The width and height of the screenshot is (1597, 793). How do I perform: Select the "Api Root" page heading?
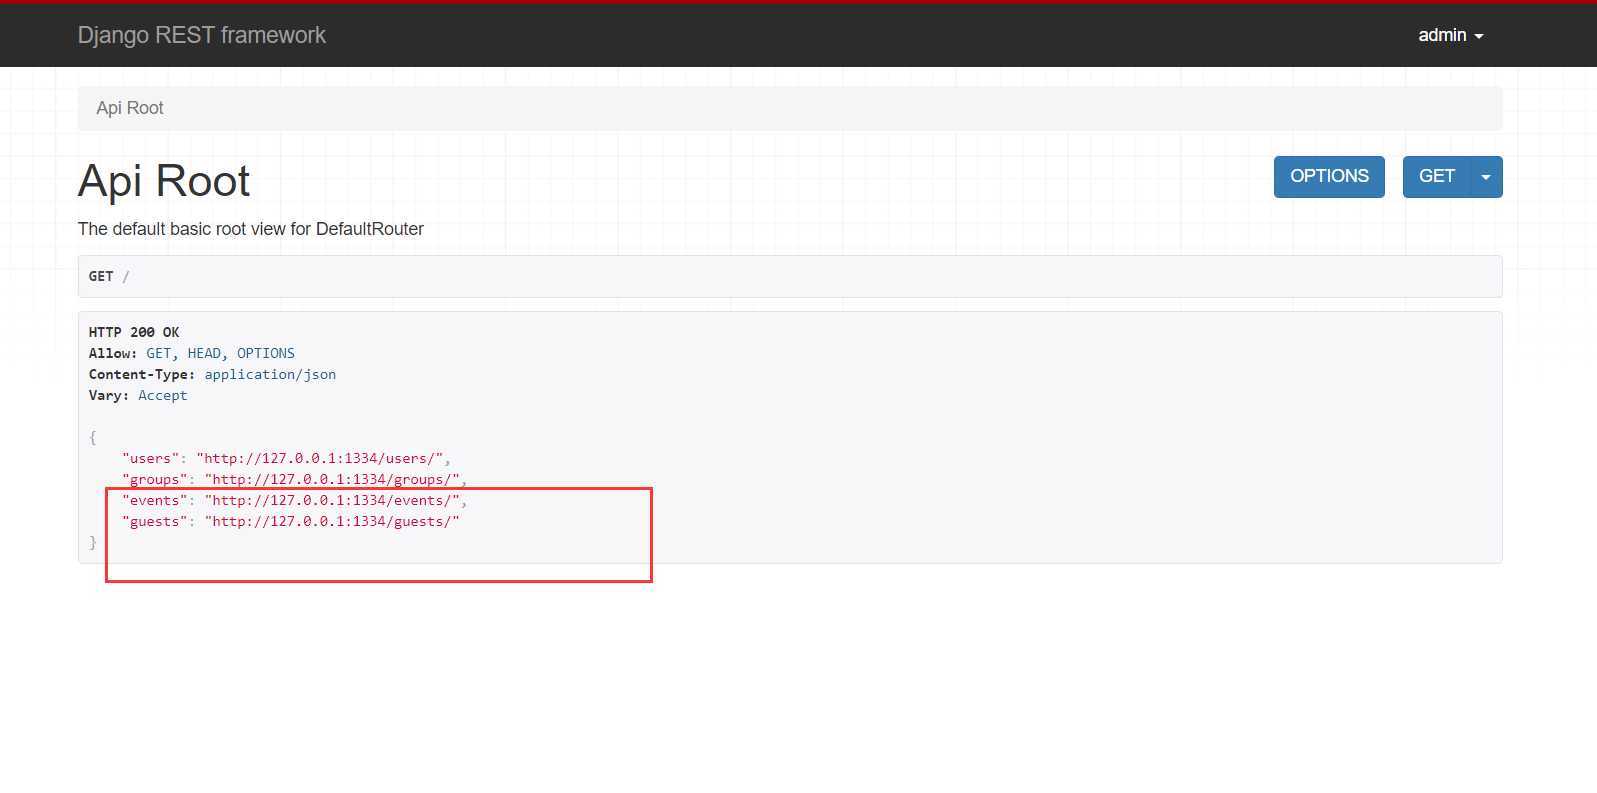pos(164,181)
